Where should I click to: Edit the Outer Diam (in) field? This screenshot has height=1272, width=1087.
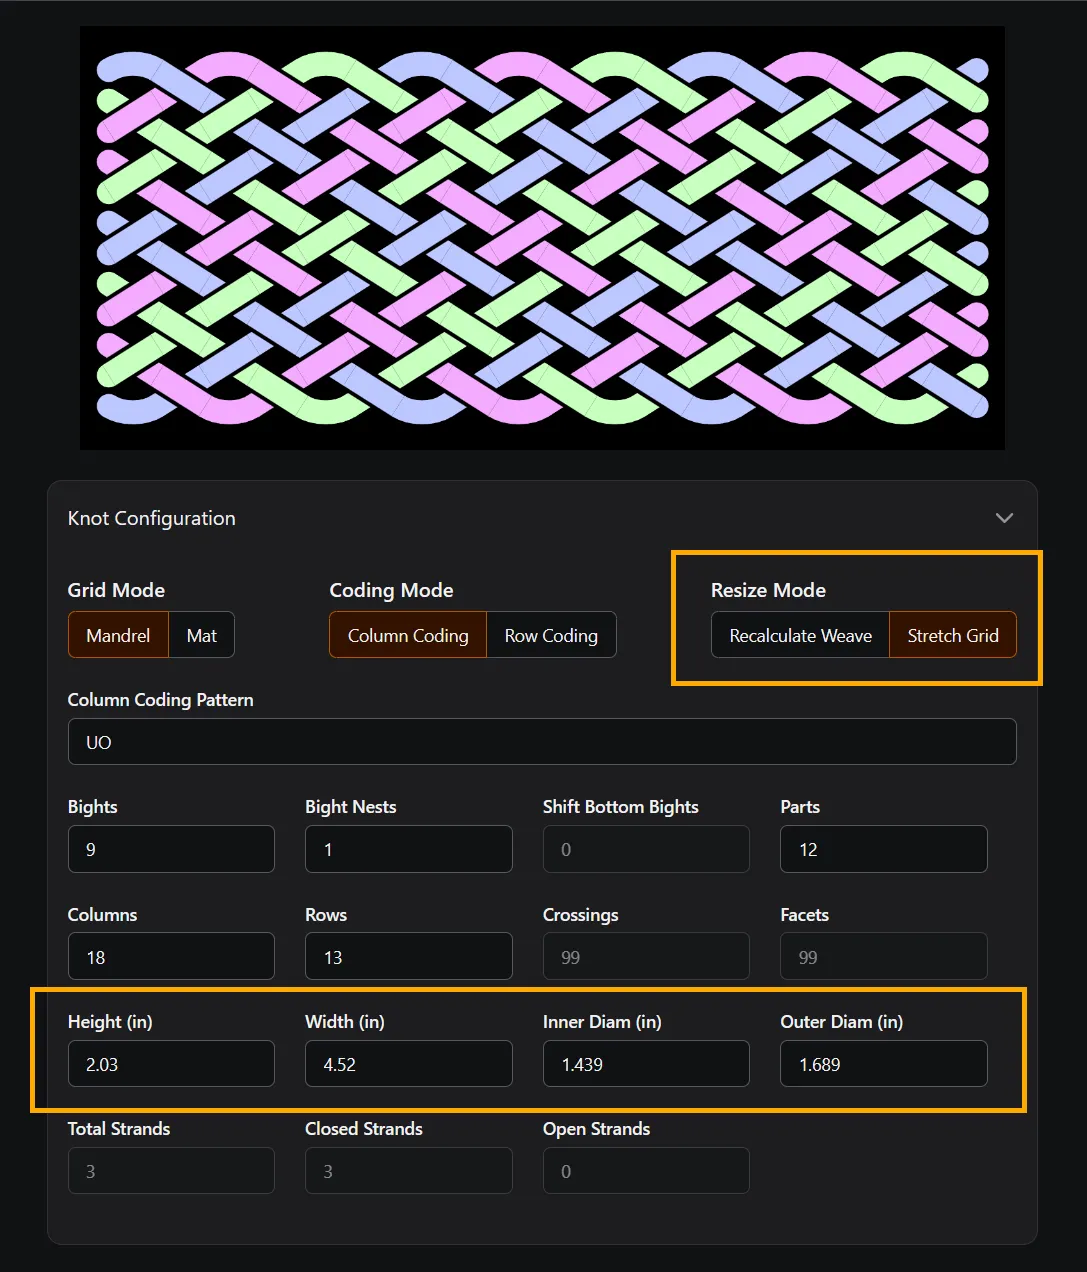coord(883,1064)
